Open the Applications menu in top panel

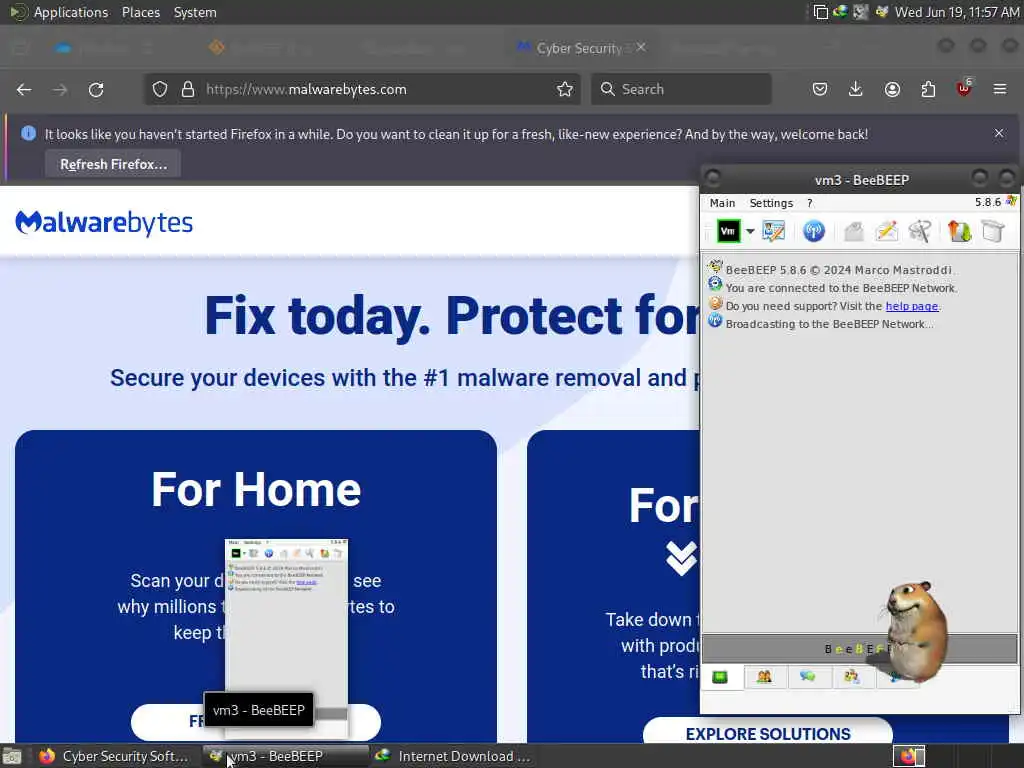71,12
